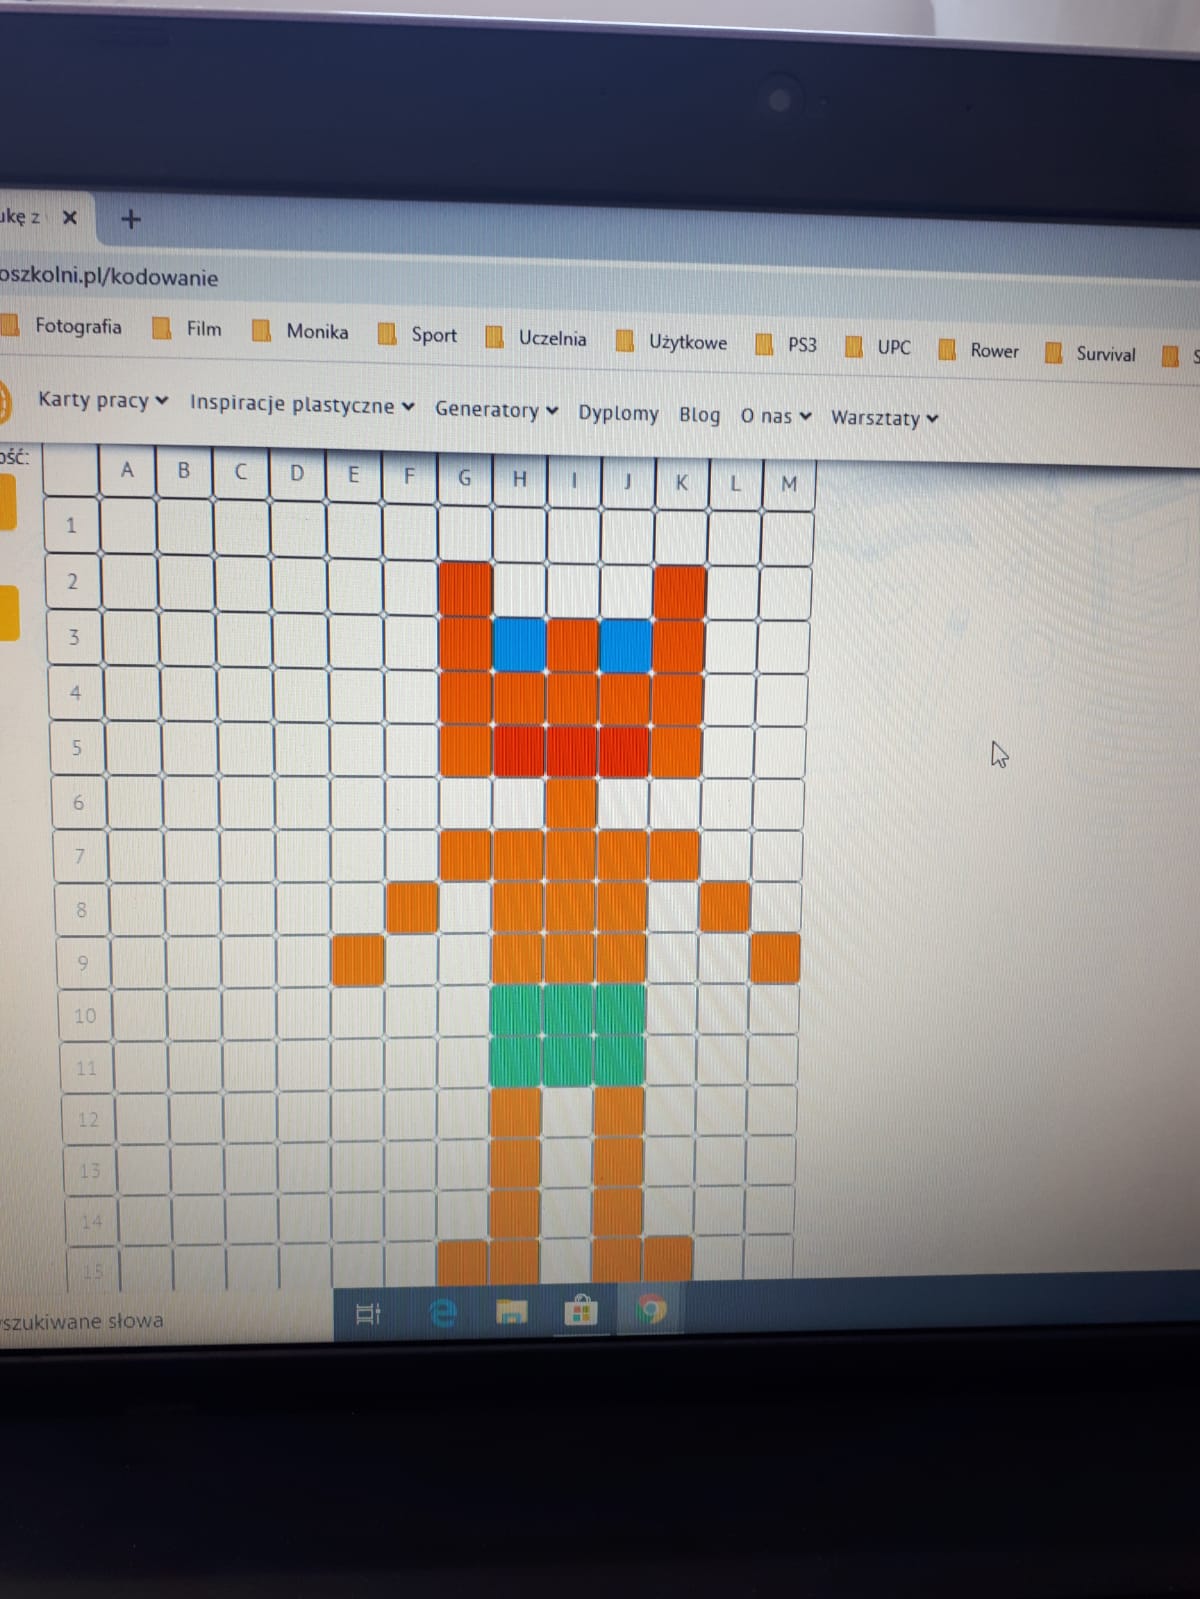Click column header M of the grid
Image resolution: width=1200 pixels, height=1599 pixels.
[789, 485]
